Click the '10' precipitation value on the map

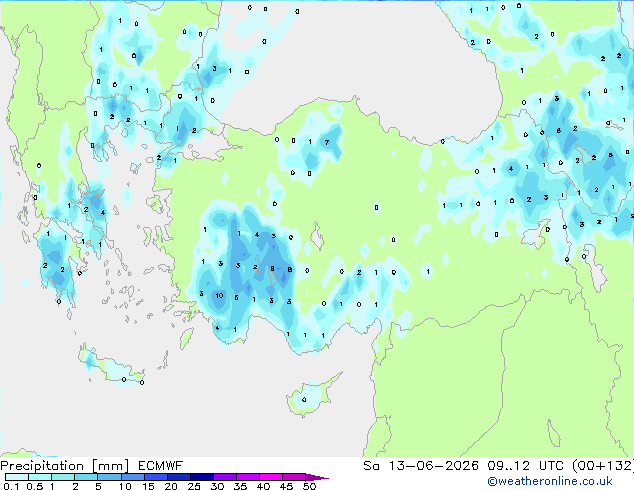(x=219, y=296)
